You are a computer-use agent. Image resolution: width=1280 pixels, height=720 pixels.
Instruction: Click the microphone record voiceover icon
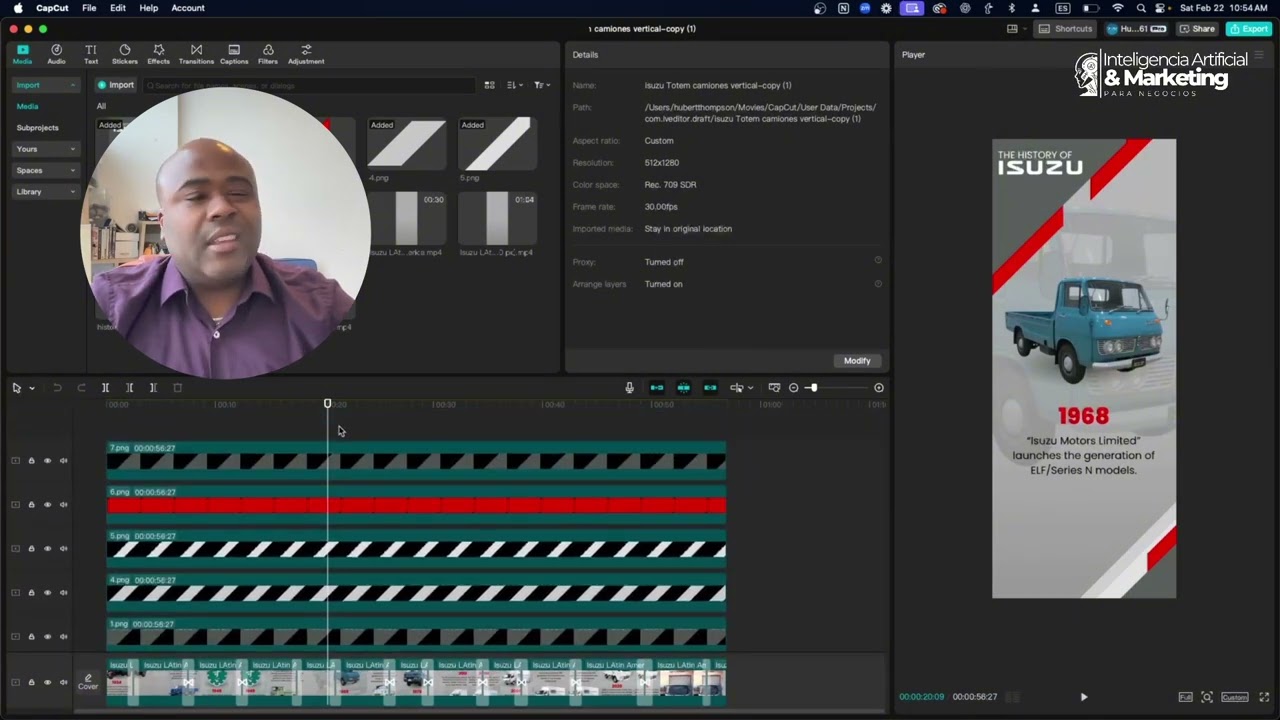[x=629, y=388]
